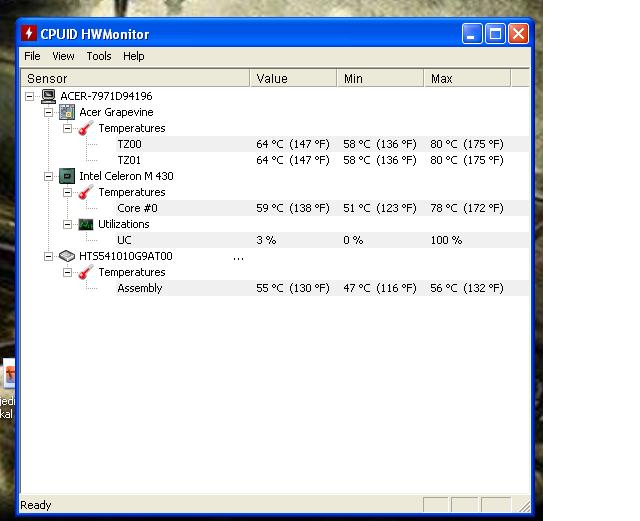The height and width of the screenshot is (521, 640).
Task: Click UC min value 0 %
Action: coord(353,240)
